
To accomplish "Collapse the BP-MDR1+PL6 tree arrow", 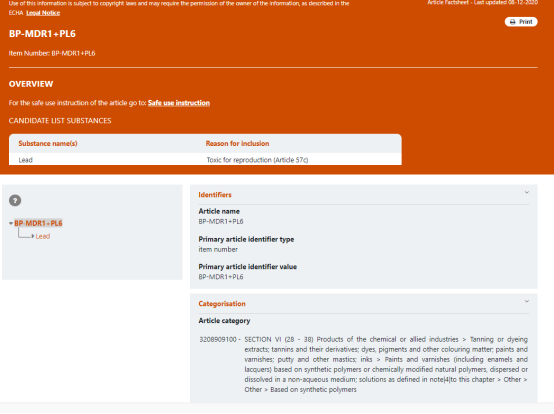I will pos(11,223).
